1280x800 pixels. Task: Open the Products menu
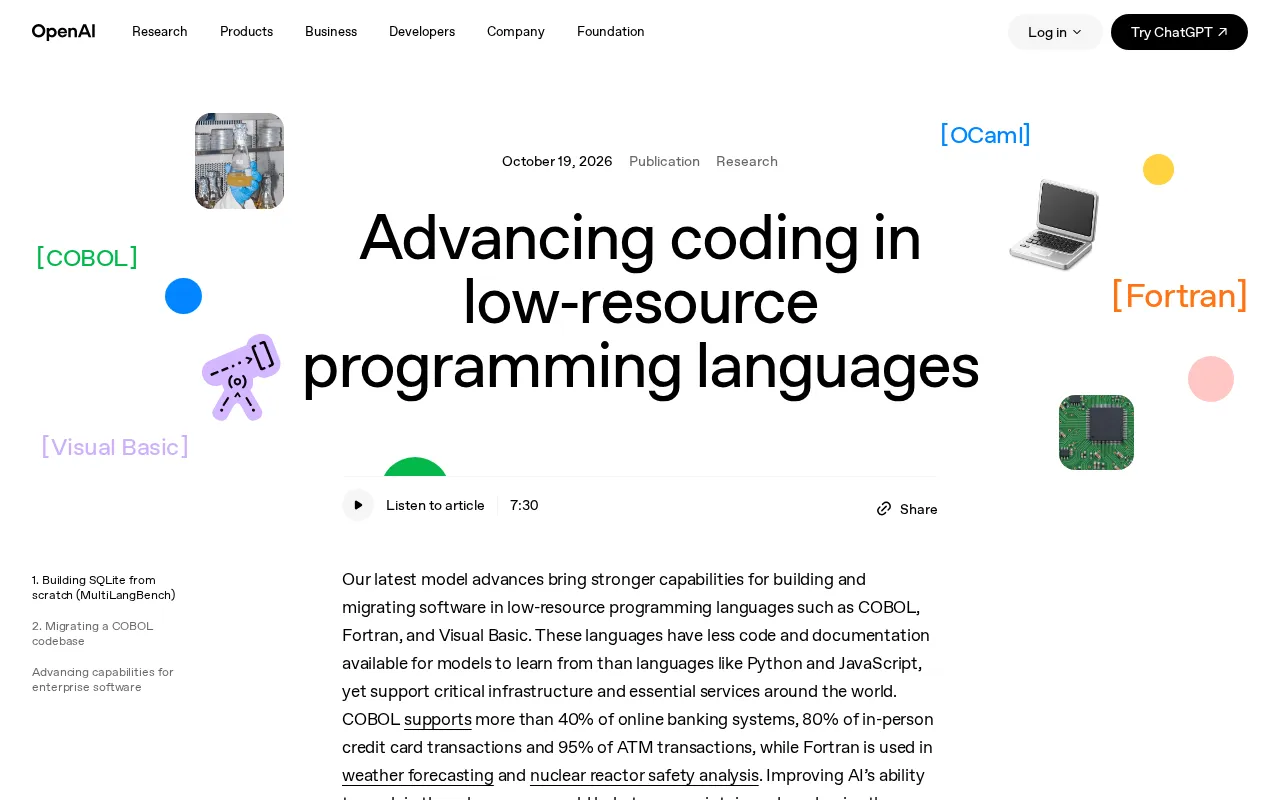(x=246, y=32)
